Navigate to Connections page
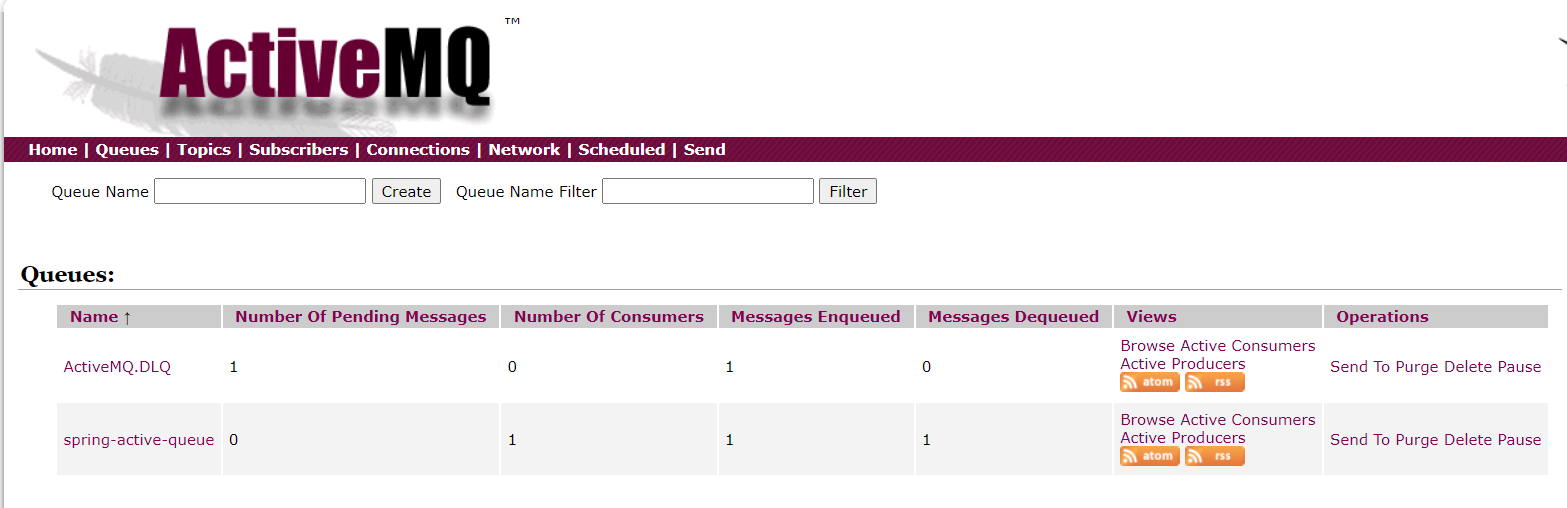Image resolution: width=1567 pixels, height=508 pixels. 418,150
